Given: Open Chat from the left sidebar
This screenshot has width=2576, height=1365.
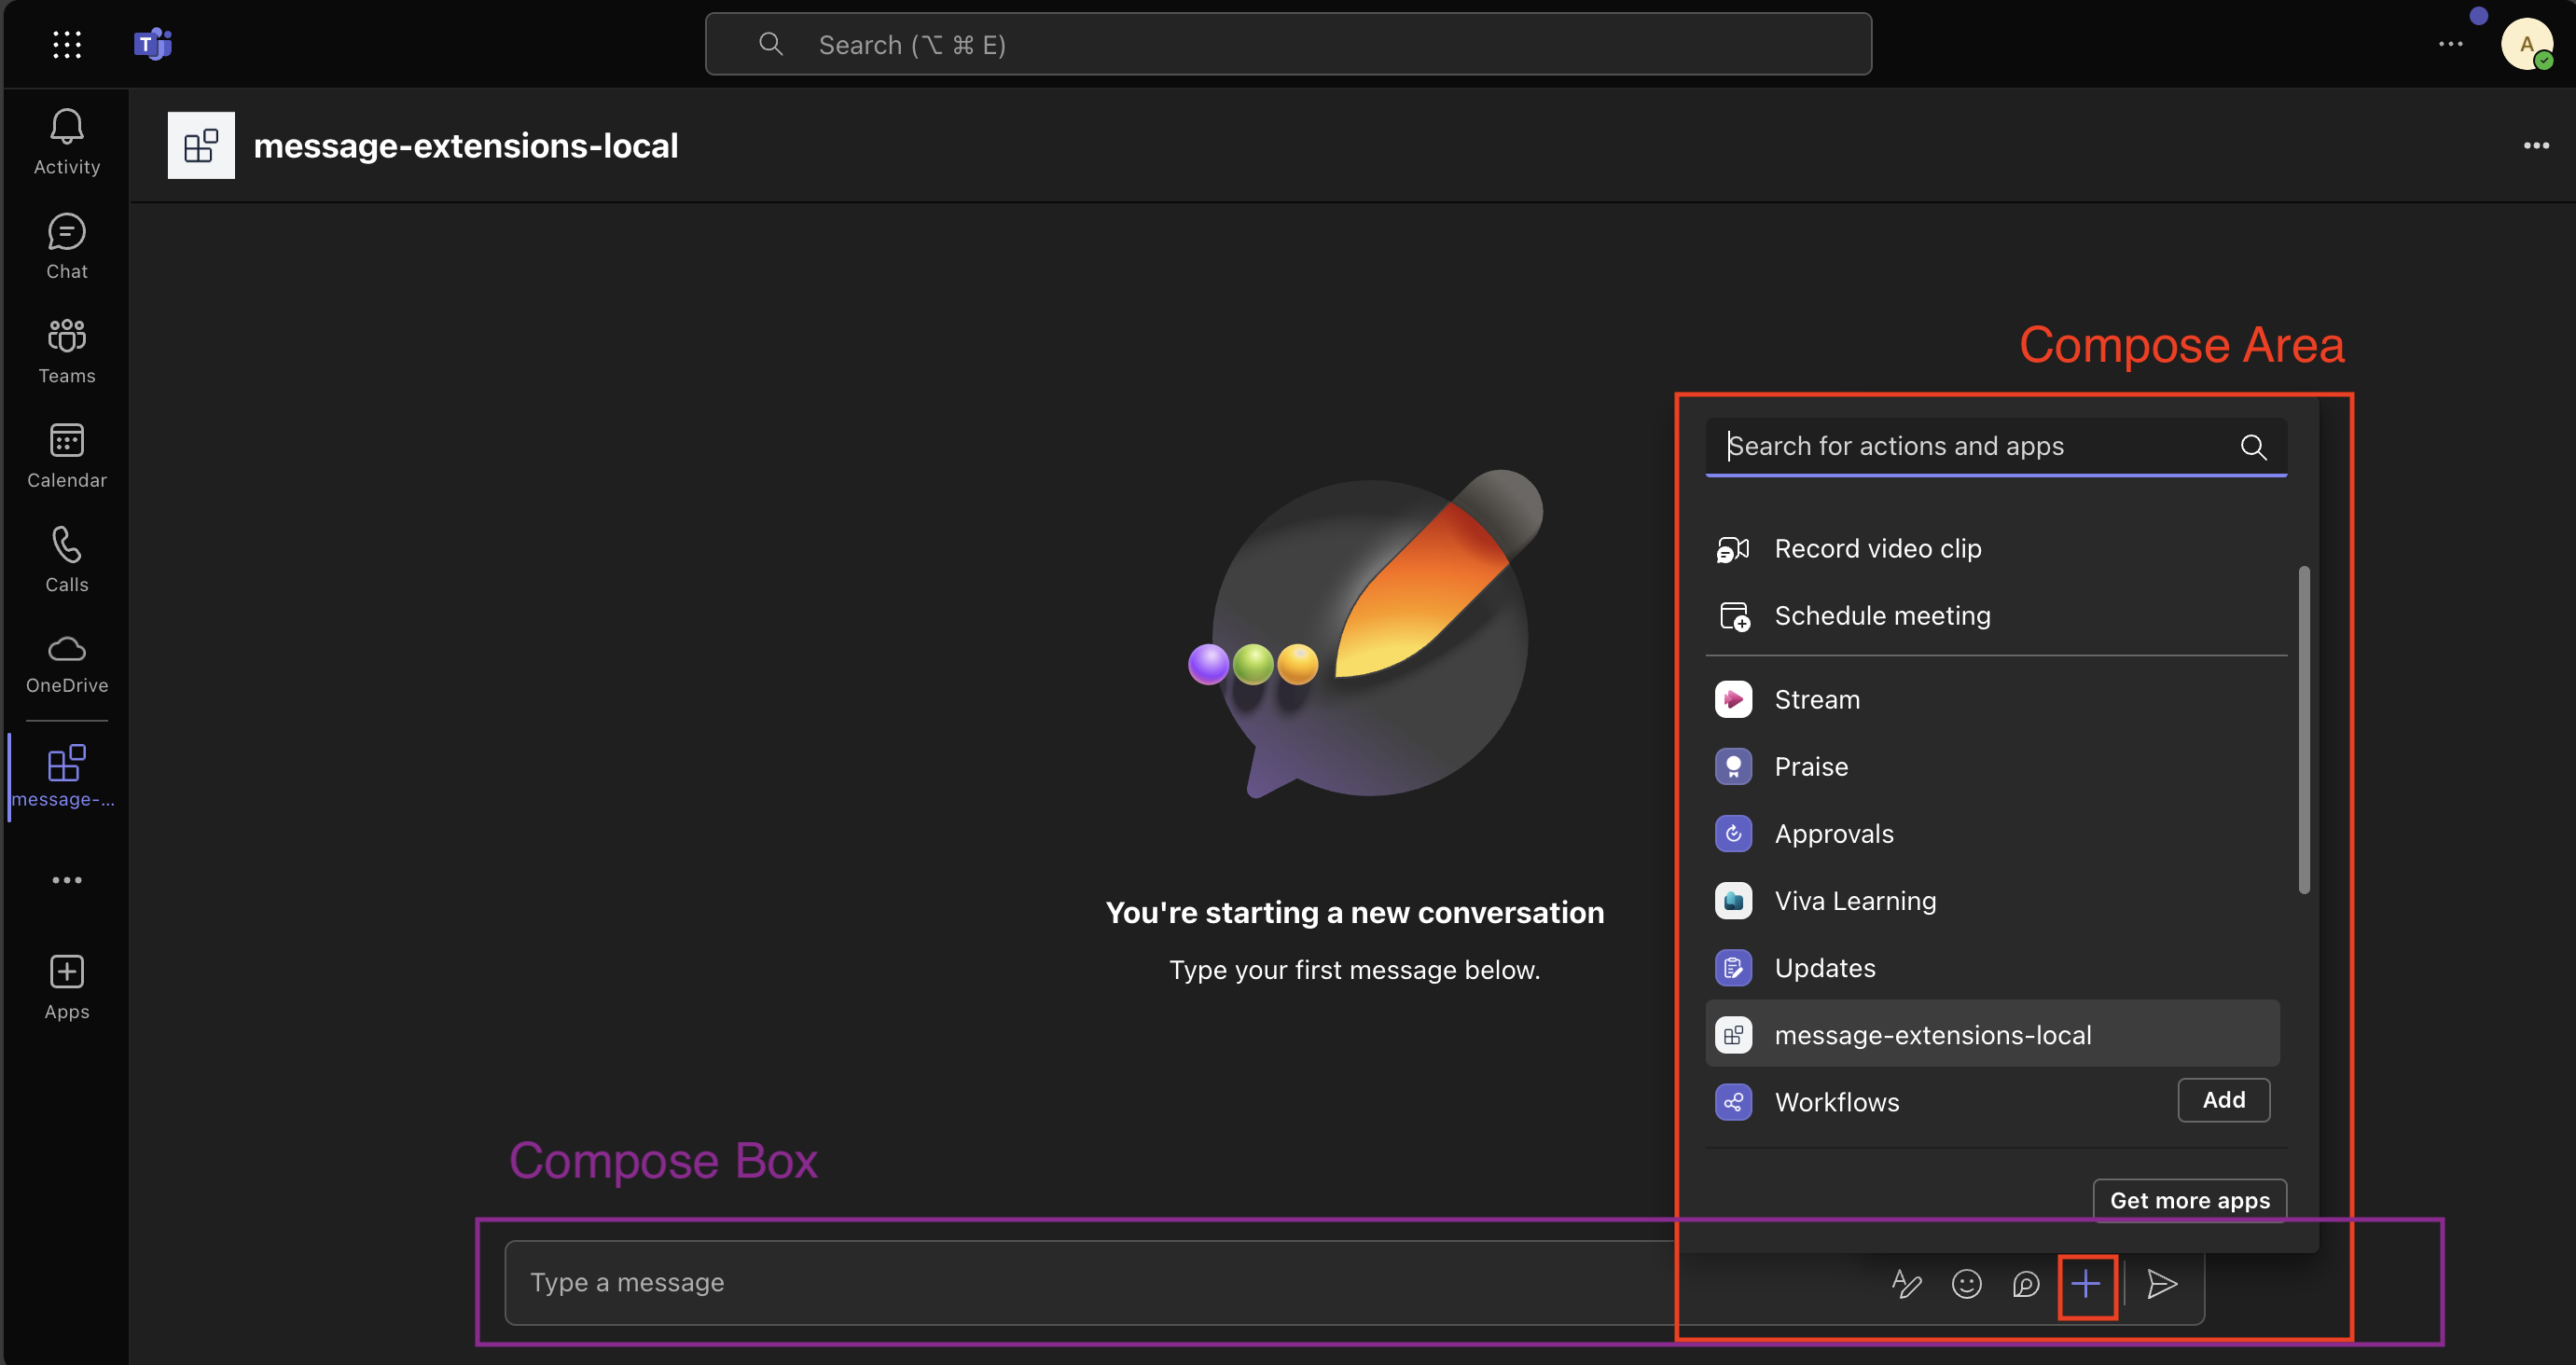Looking at the screenshot, I should (66, 245).
